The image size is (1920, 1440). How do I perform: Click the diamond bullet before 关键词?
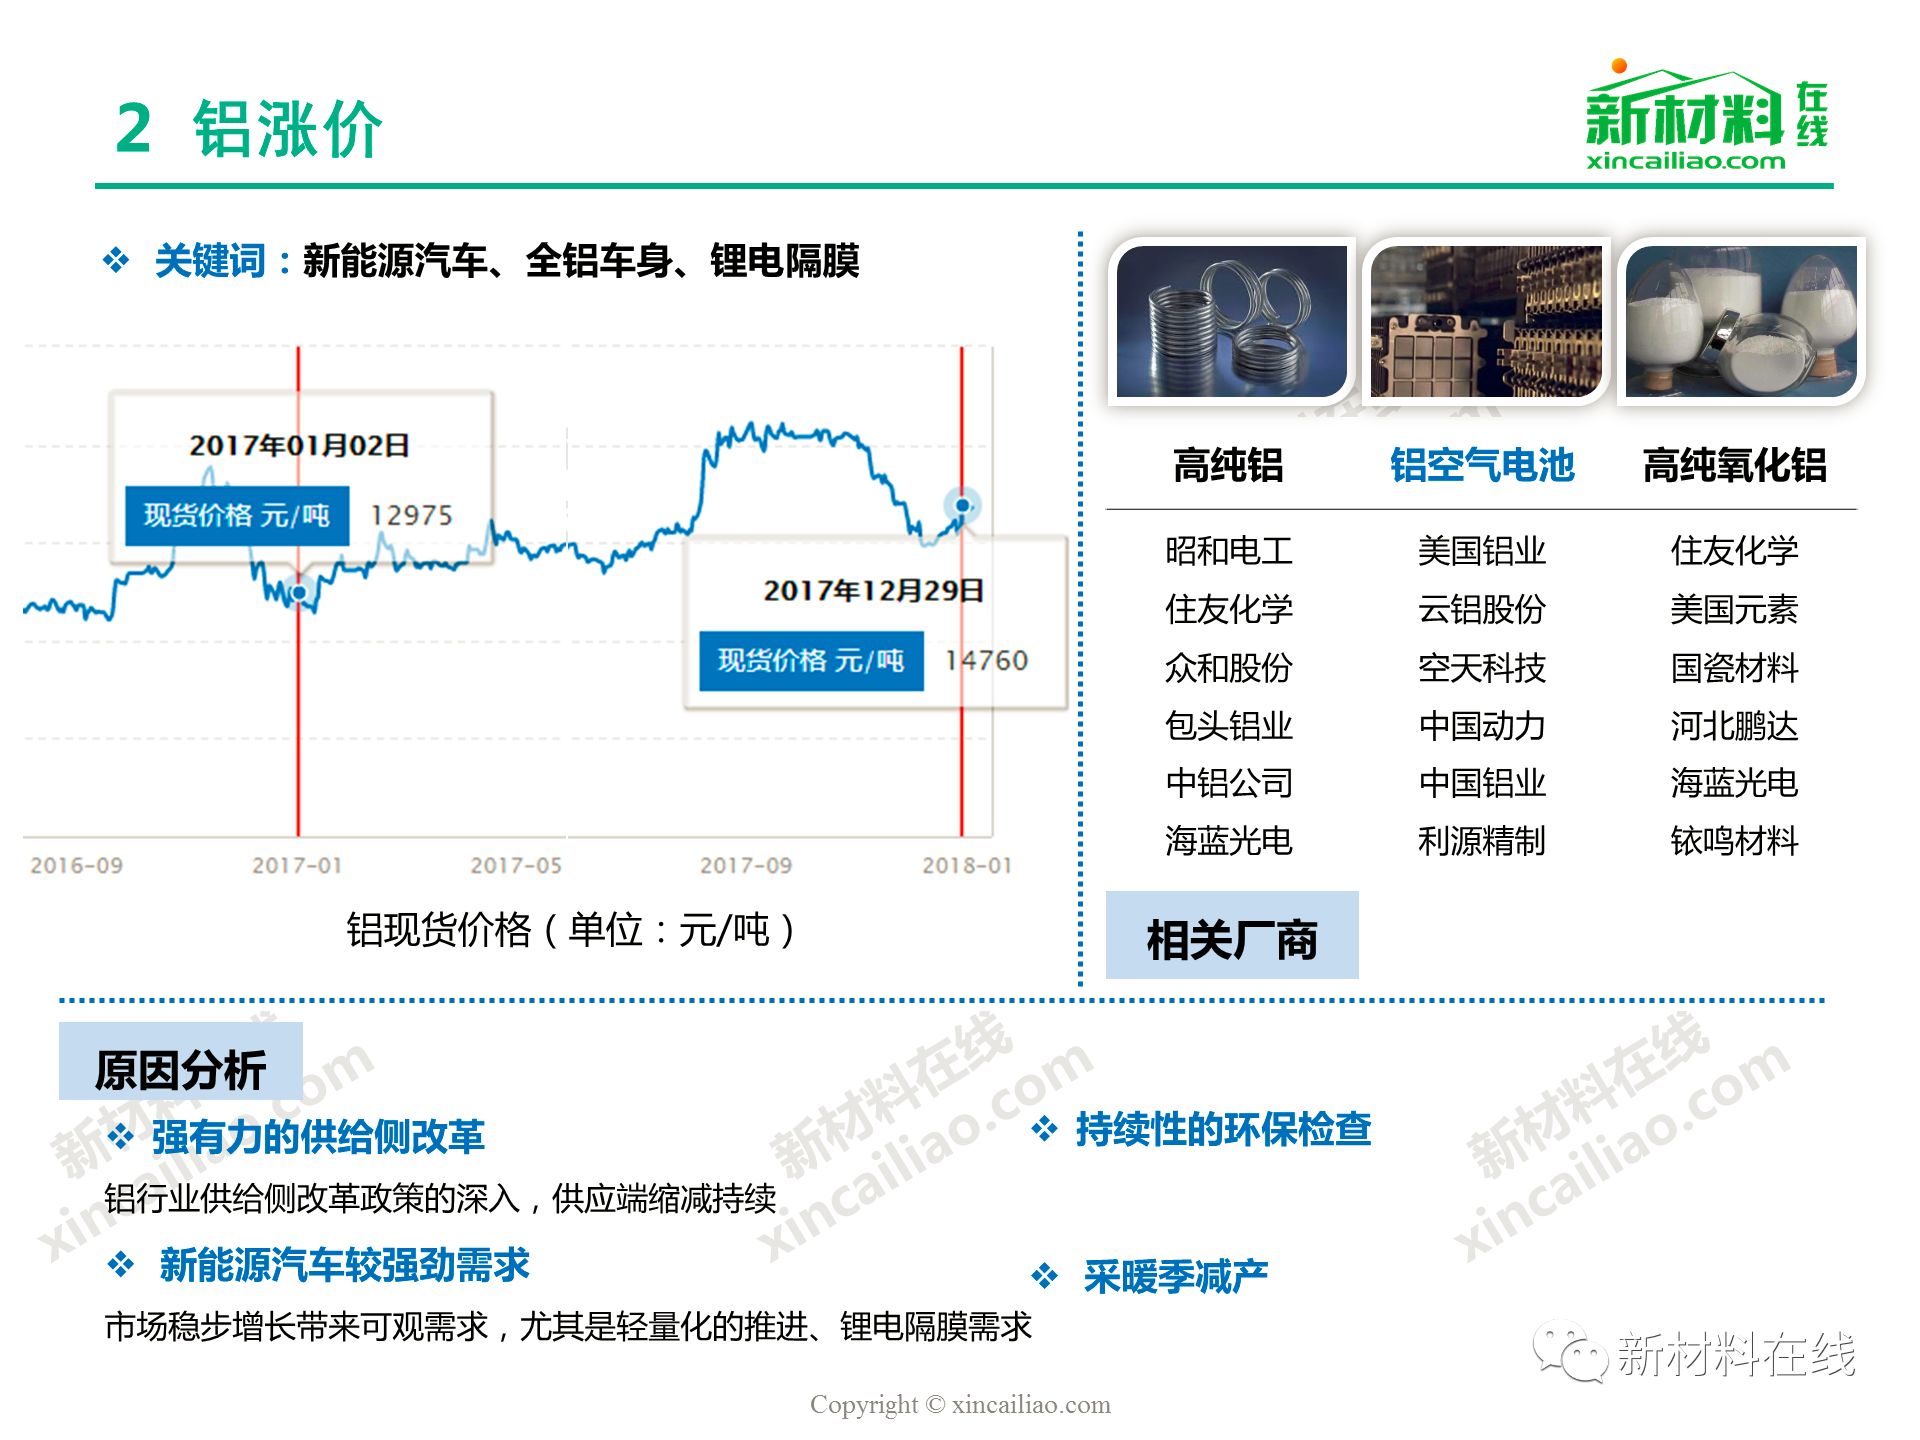pyautogui.click(x=116, y=261)
